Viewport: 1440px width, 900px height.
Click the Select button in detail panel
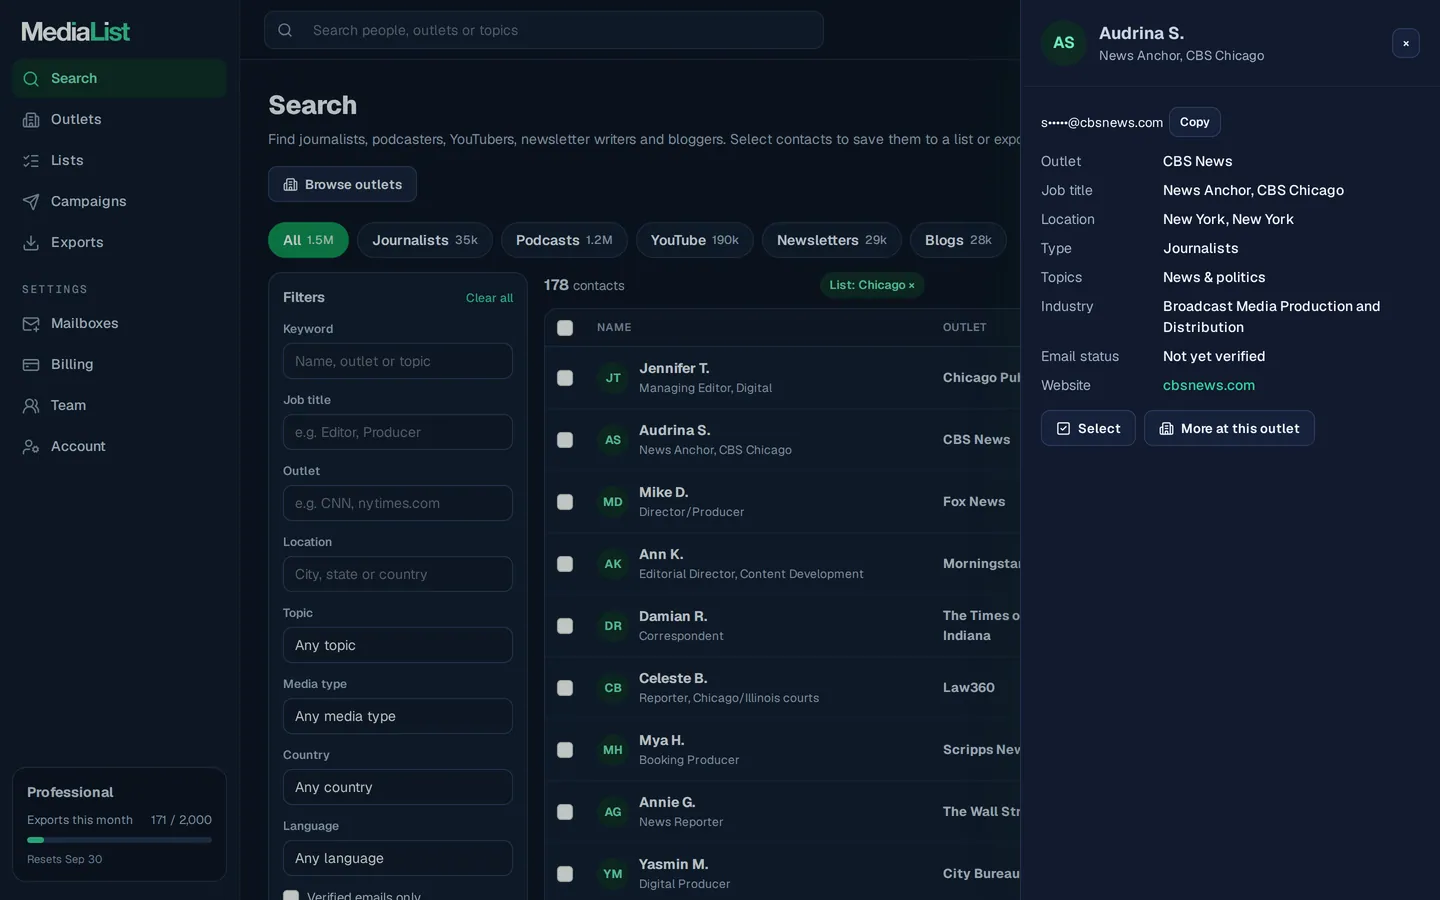pyautogui.click(x=1088, y=428)
